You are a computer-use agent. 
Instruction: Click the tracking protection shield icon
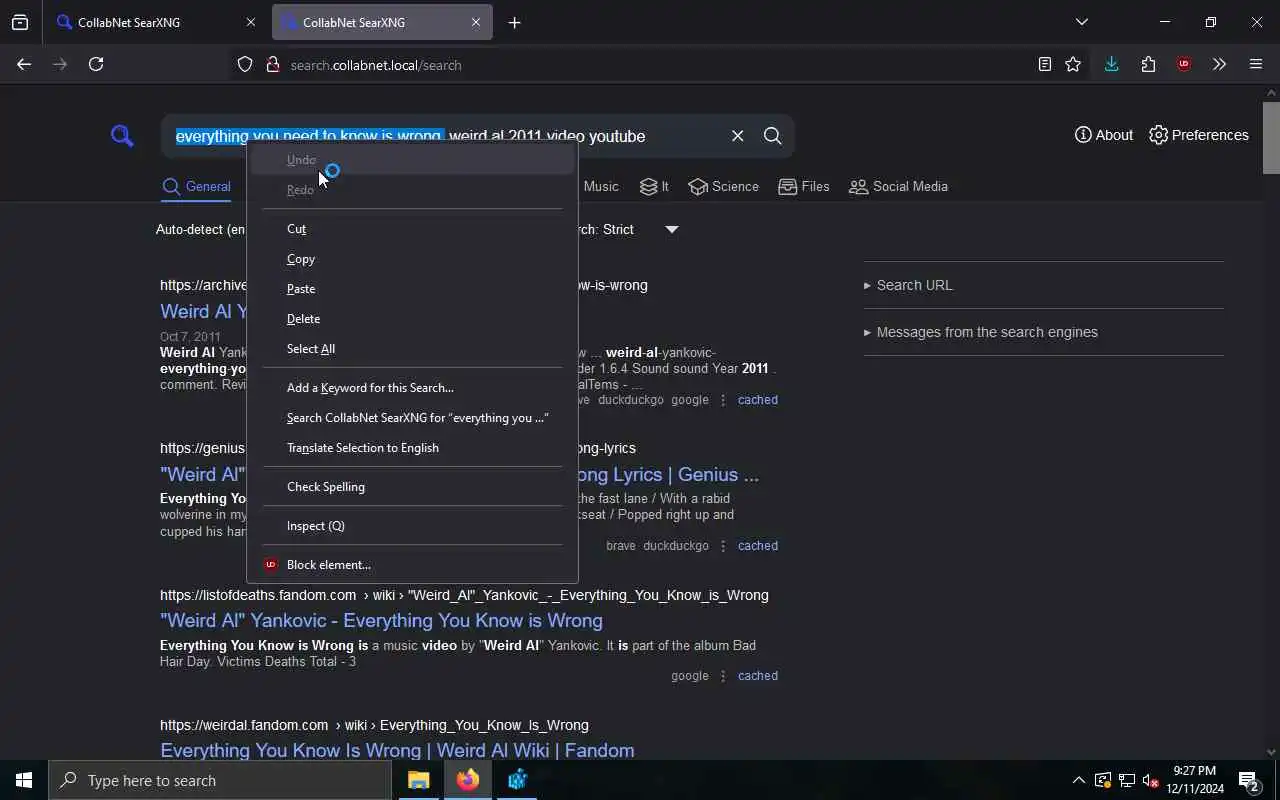click(245, 65)
